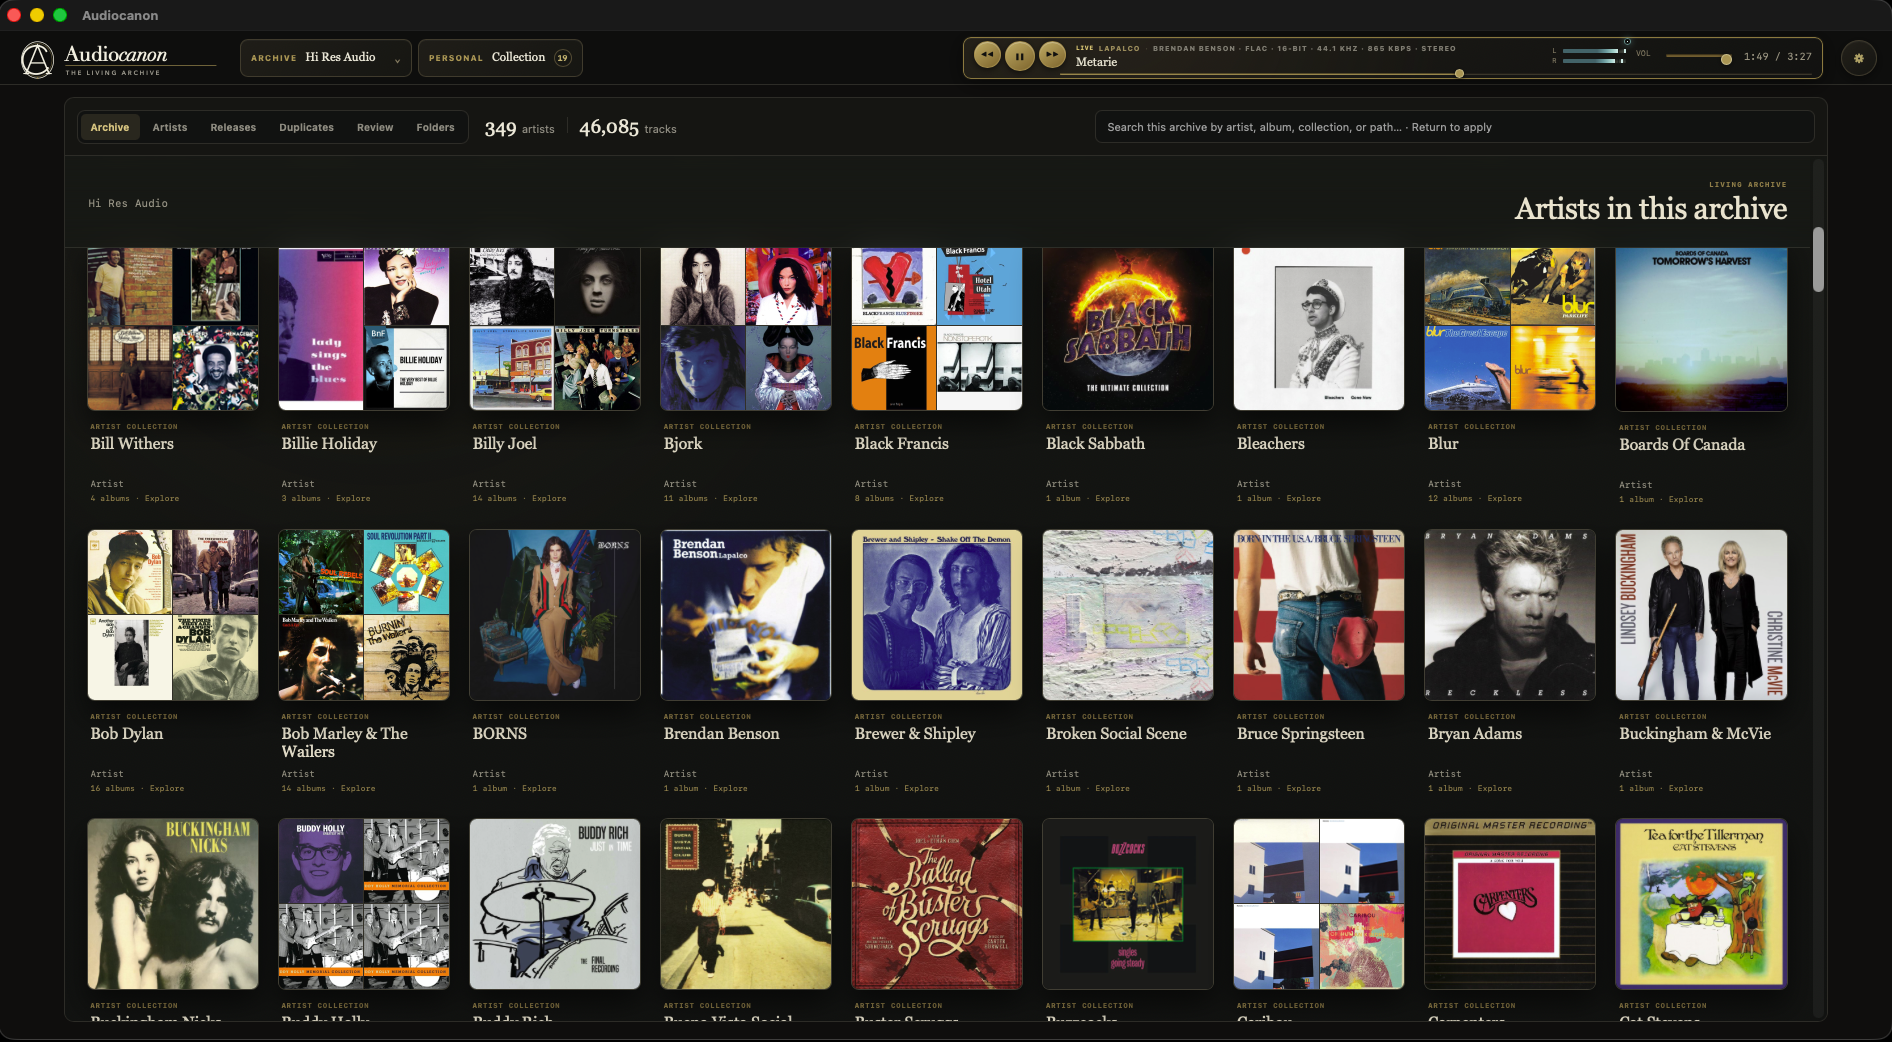Viewport: 1892px width, 1042px height.
Task: Click the vertical scrollbar thumb
Action: point(1818,259)
